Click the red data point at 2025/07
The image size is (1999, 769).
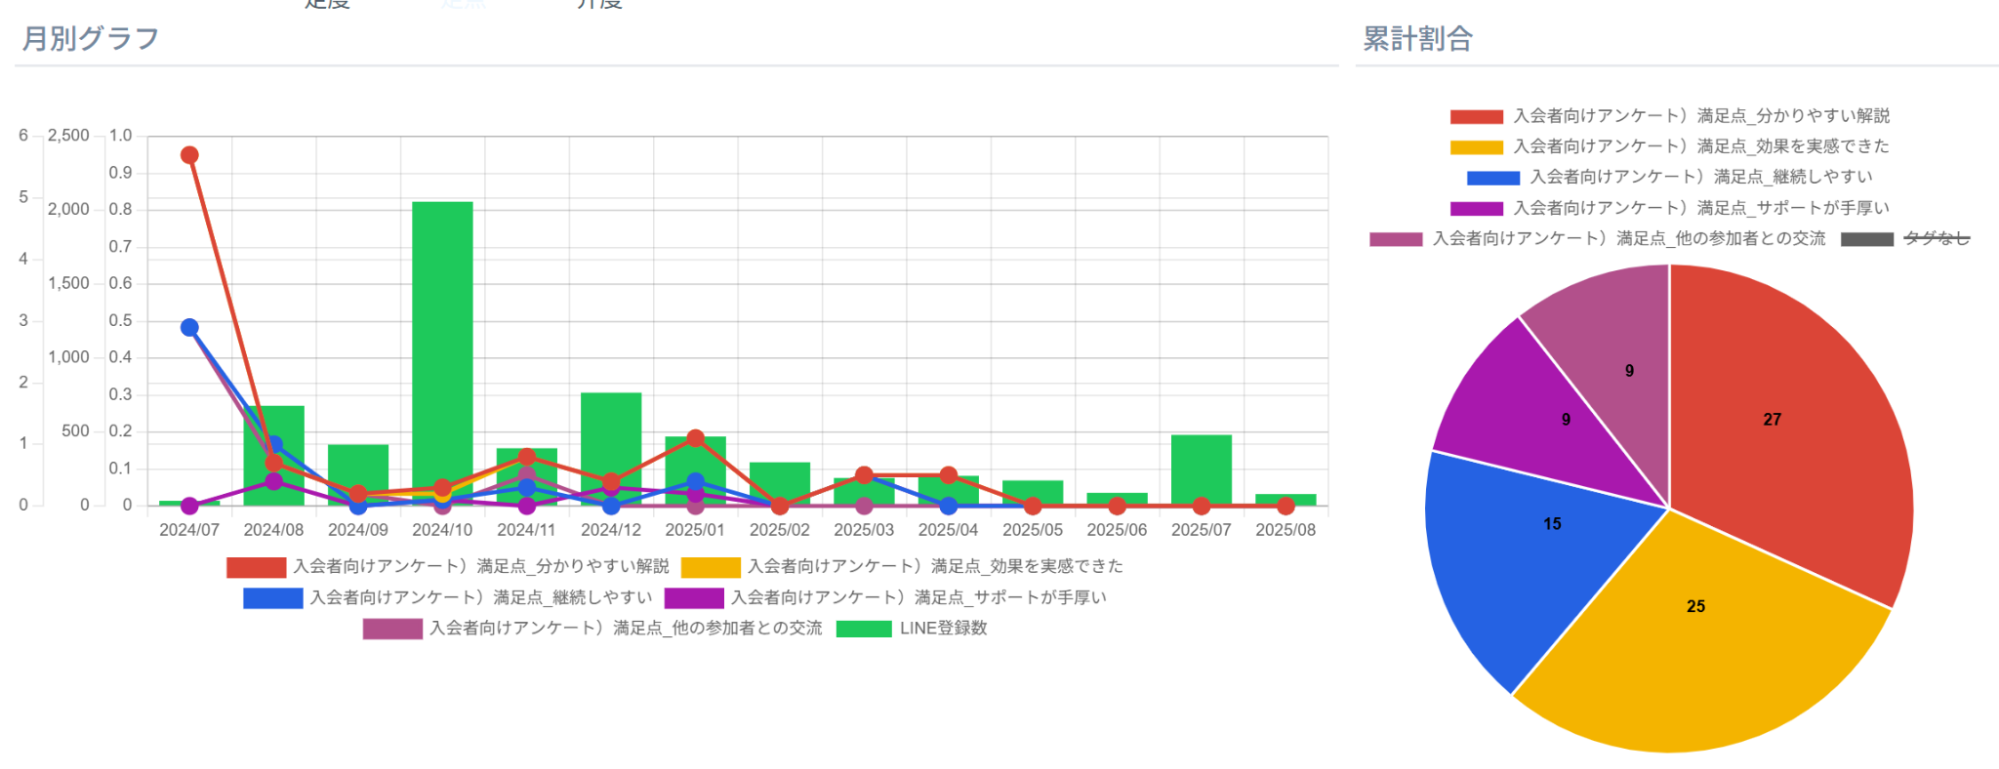pyautogui.click(x=1201, y=506)
